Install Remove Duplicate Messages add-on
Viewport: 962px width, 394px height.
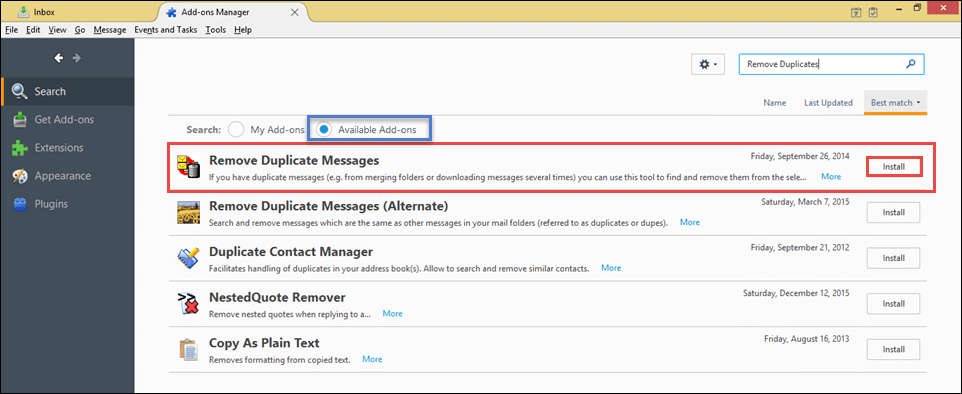click(894, 167)
